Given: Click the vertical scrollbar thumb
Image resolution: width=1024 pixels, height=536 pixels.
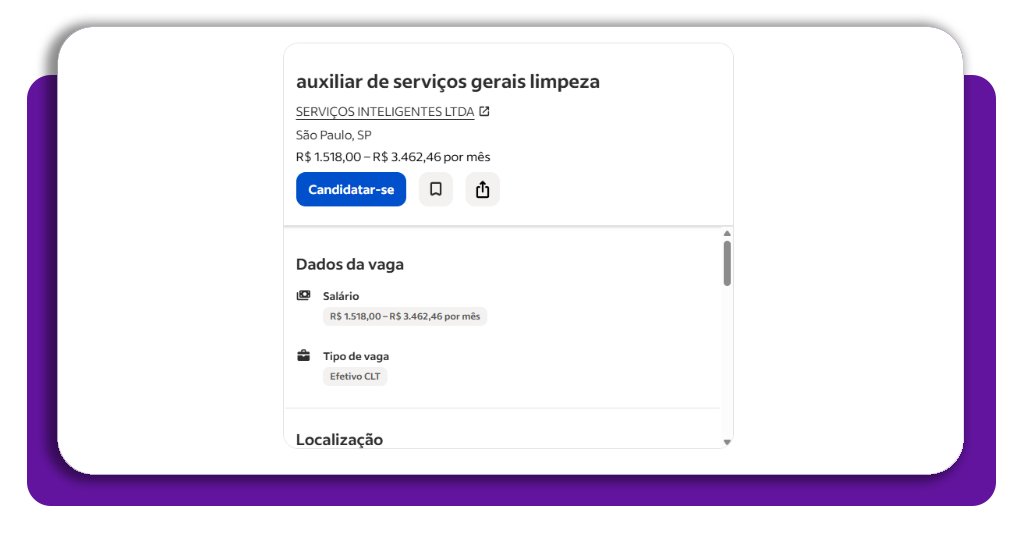Looking at the screenshot, I should coord(727,263).
